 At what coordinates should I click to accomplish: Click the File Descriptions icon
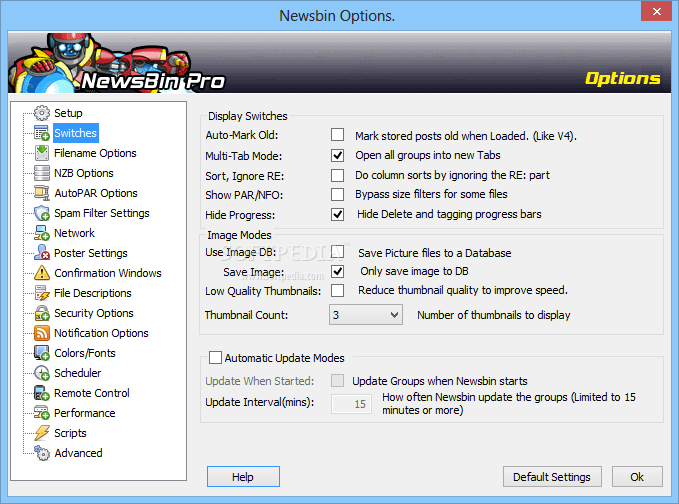point(42,293)
